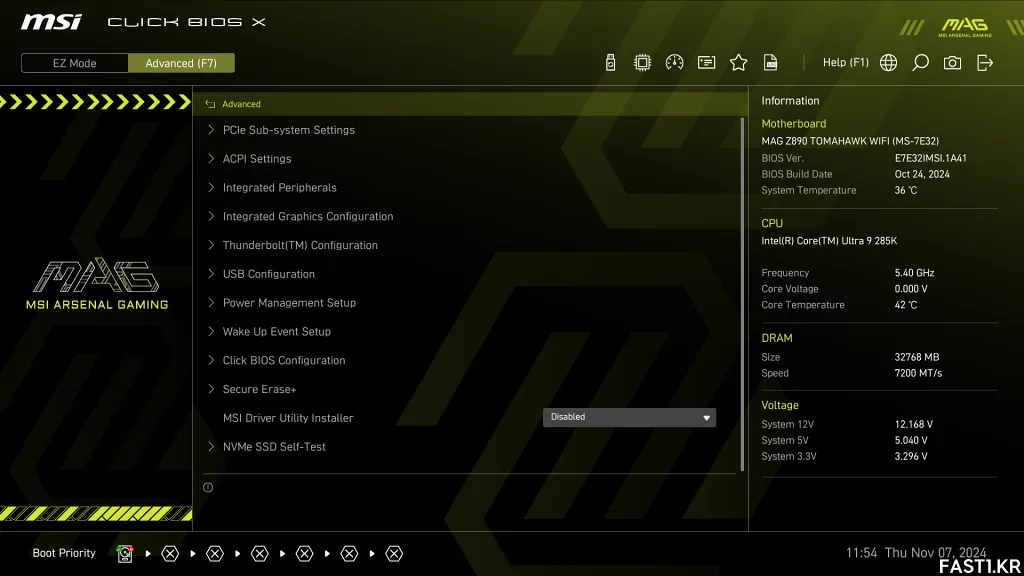Open the CPU chip settings icon
The height and width of the screenshot is (576, 1024).
pos(643,63)
